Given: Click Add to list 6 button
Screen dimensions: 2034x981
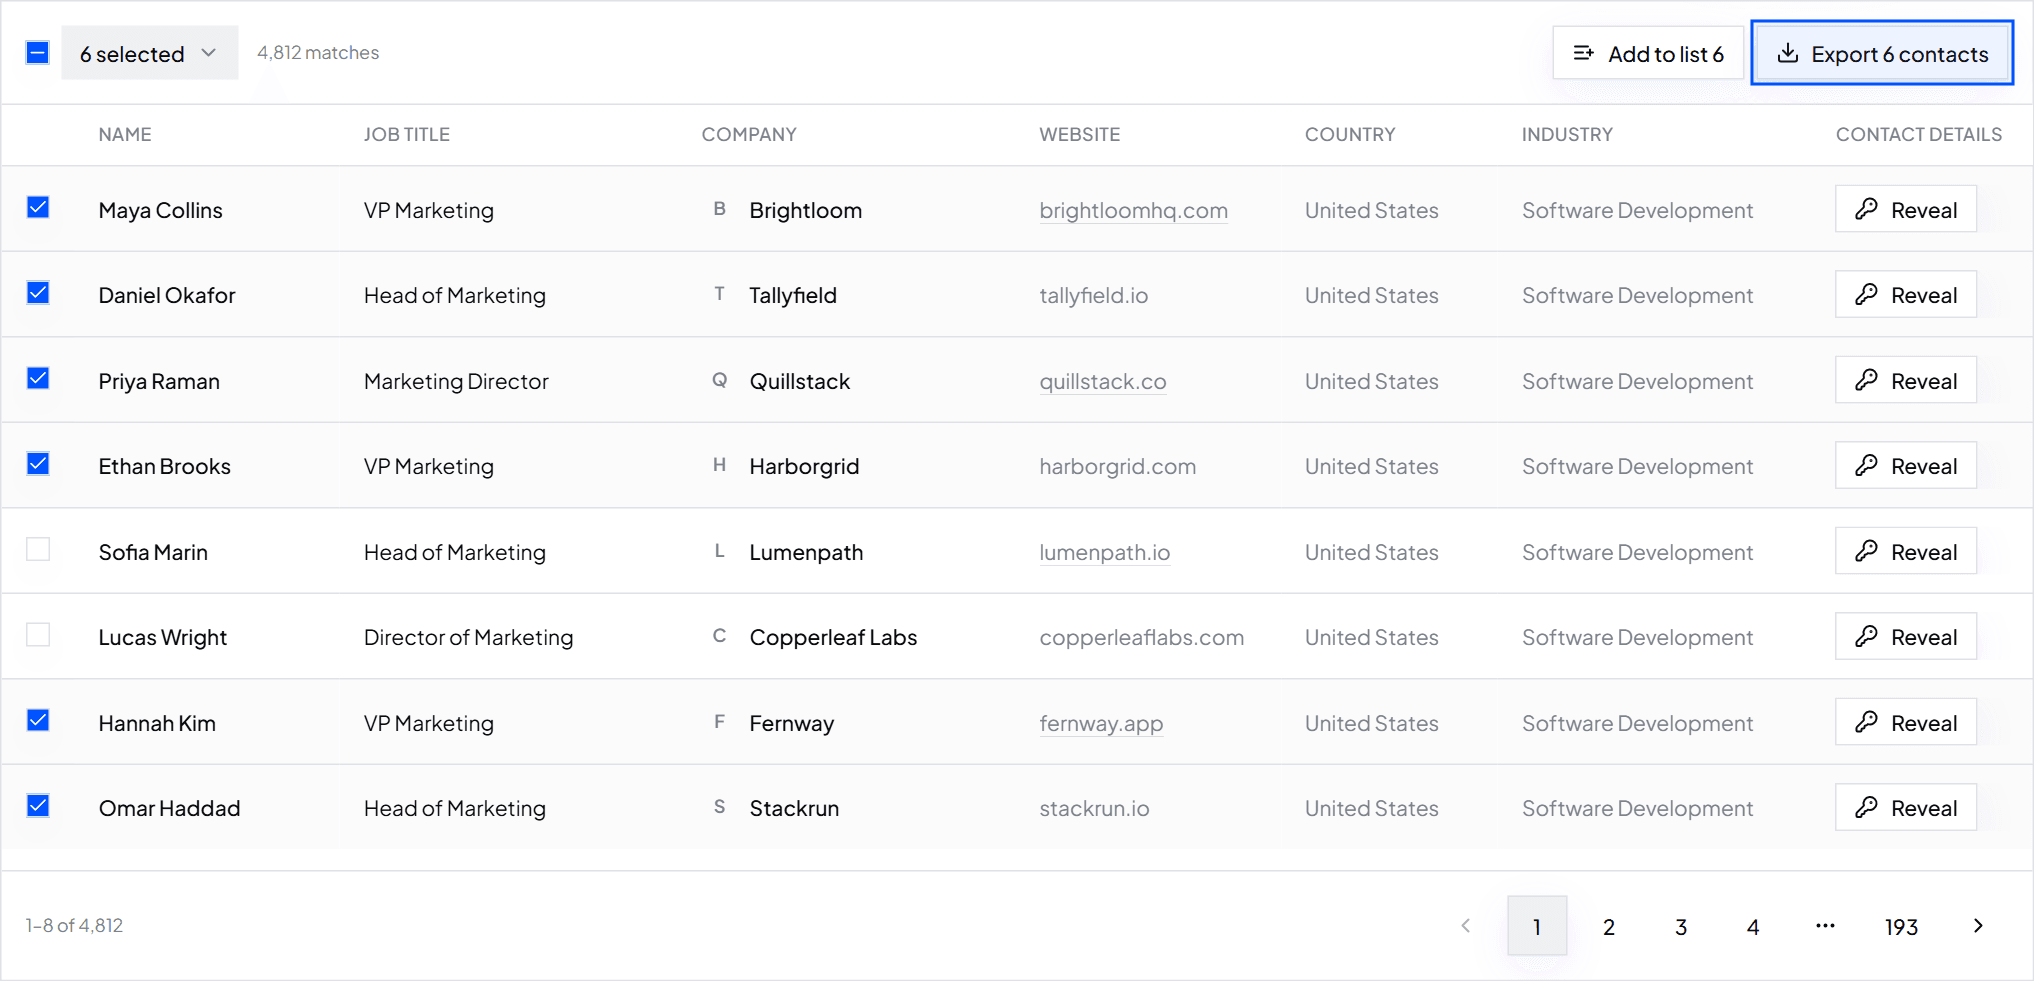Looking at the screenshot, I should pyautogui.click(x=1648, y=53).
